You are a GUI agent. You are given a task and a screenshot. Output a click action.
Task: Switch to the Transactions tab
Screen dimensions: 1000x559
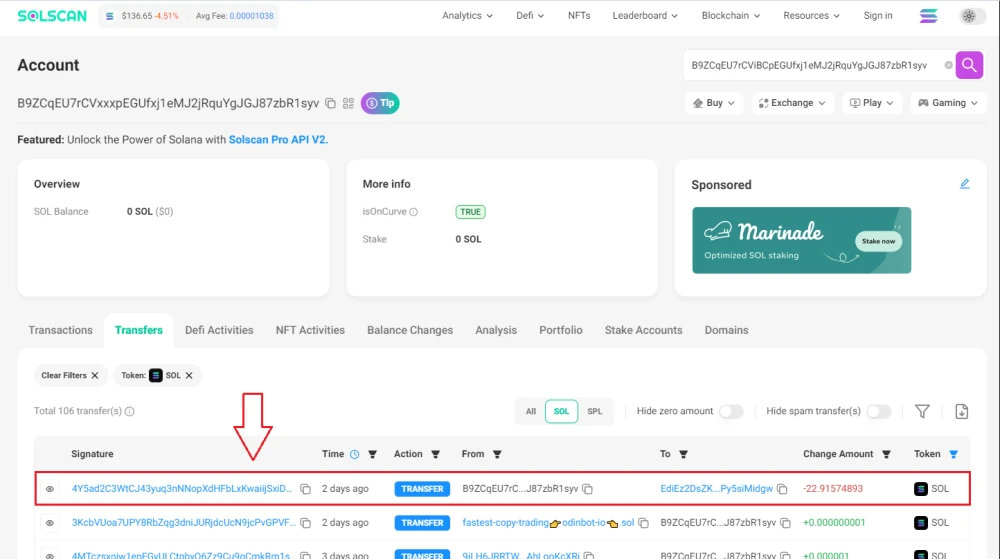point(61,330)
